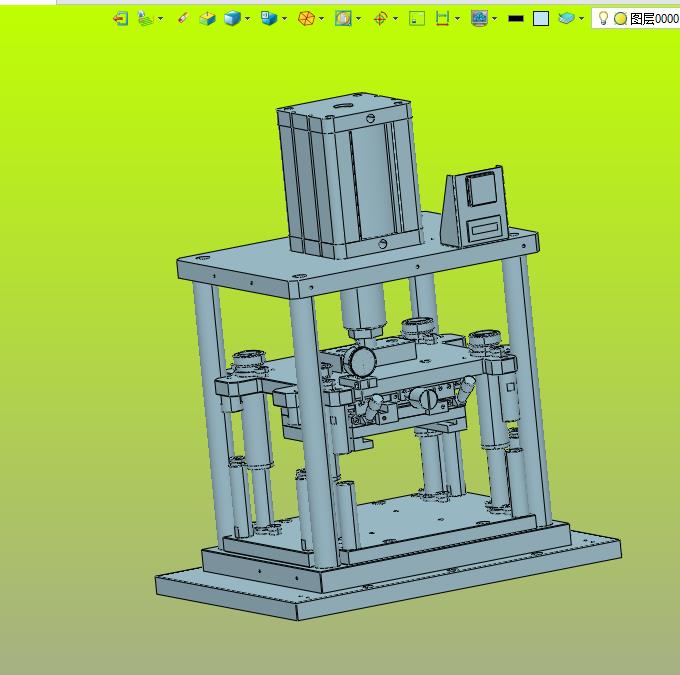Image resolution: width=680 pixels, height=675 pixels.
Task: Click the yellow-green box alignment icon
Action: (x=207, y=19)
